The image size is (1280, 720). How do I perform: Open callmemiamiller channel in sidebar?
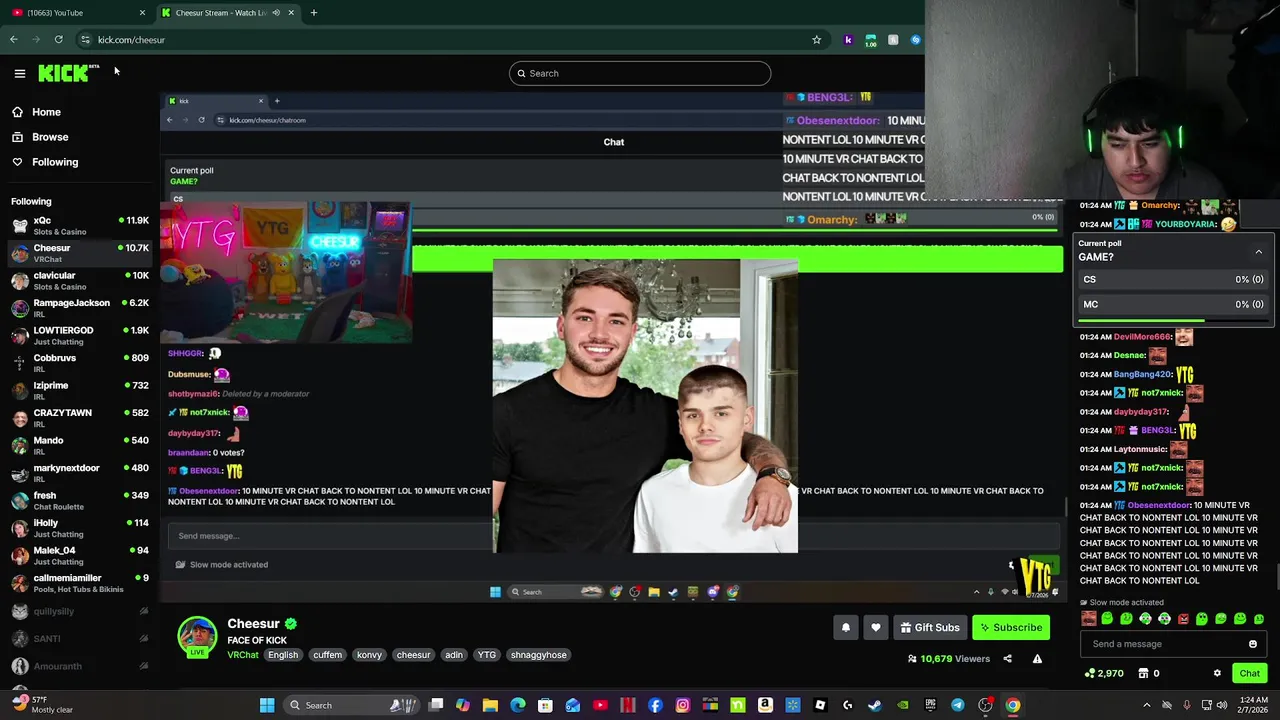(x=78, y=583)
